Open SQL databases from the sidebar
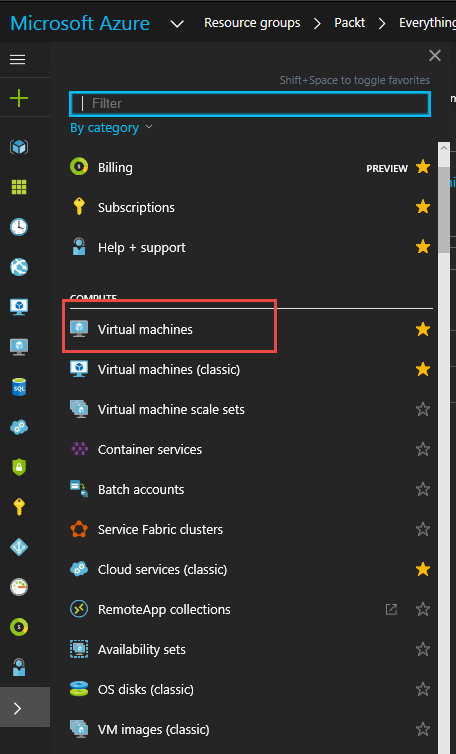Viewport: 456px width, 754px height. click(19, 387)
